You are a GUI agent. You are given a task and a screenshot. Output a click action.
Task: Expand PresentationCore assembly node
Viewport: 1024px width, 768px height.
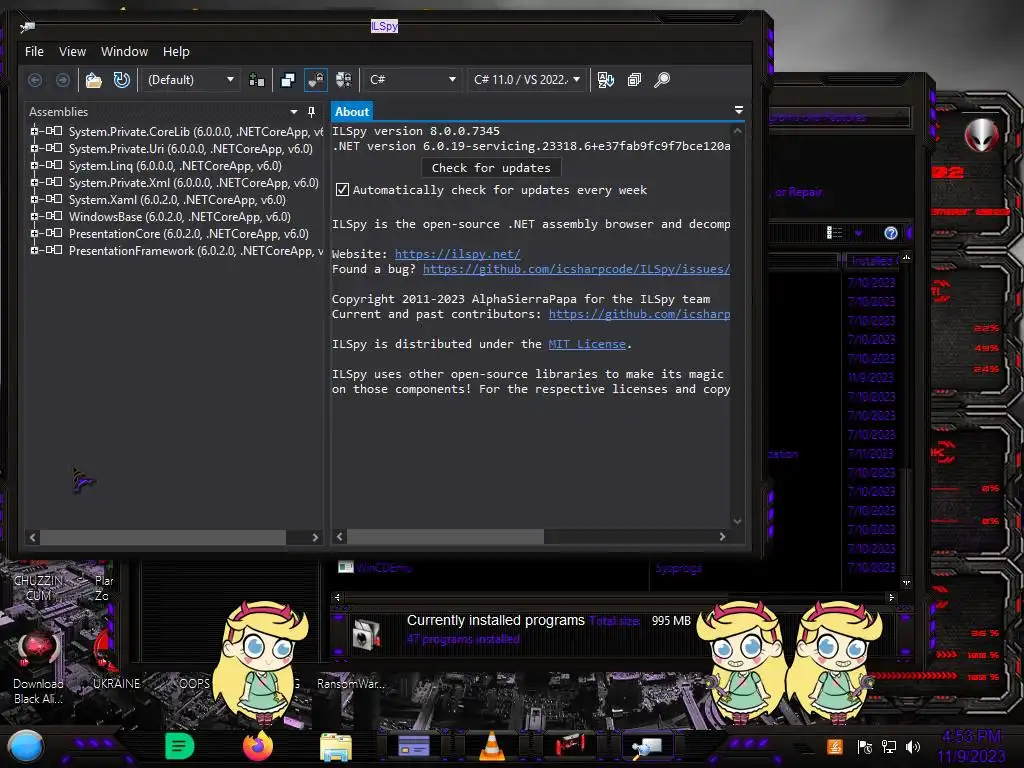[34, 233]
